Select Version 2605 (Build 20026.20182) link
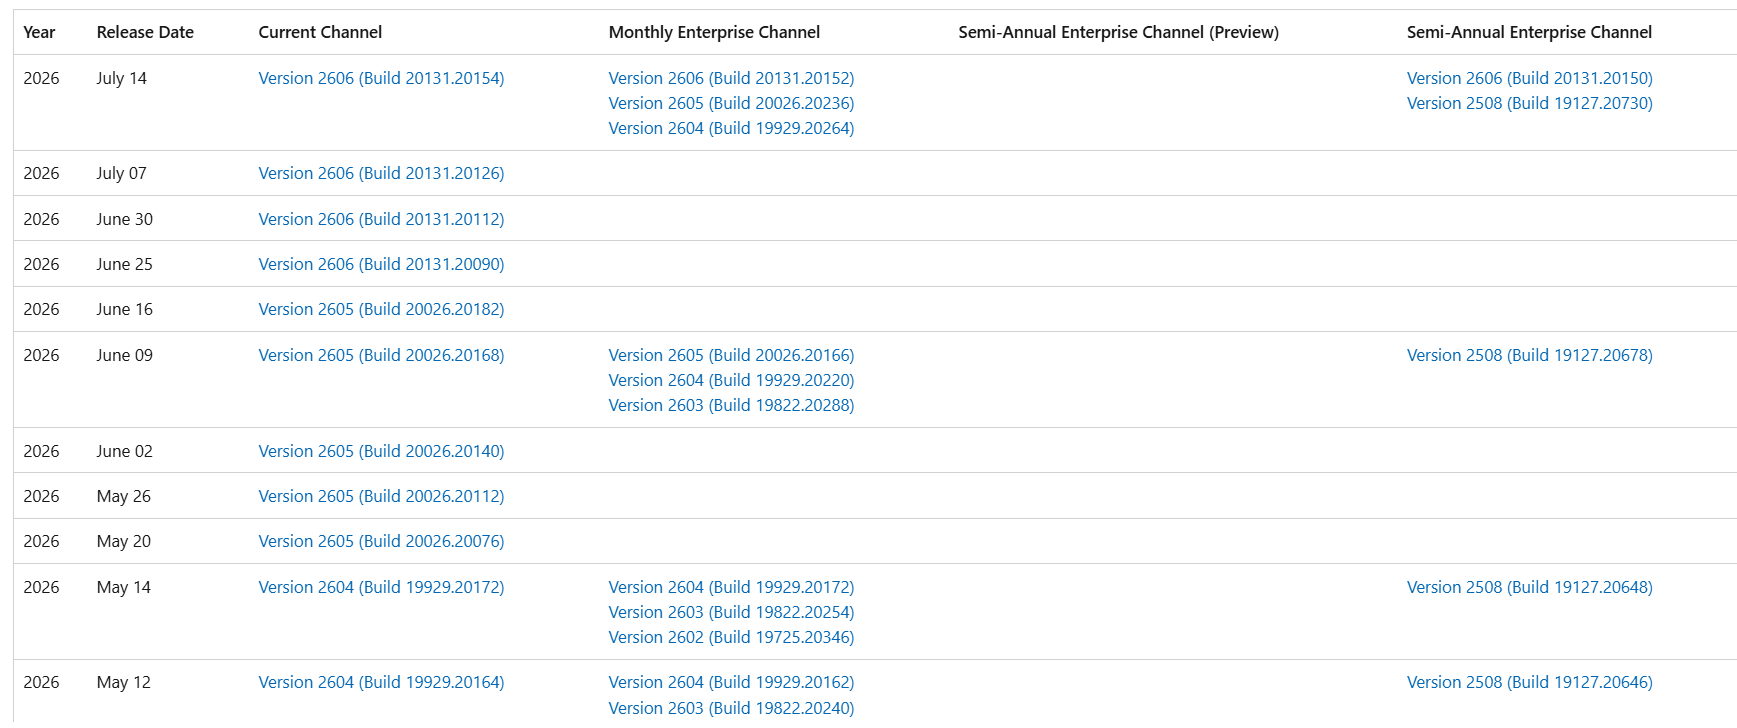1737x728 pixels. click(381, 309)
